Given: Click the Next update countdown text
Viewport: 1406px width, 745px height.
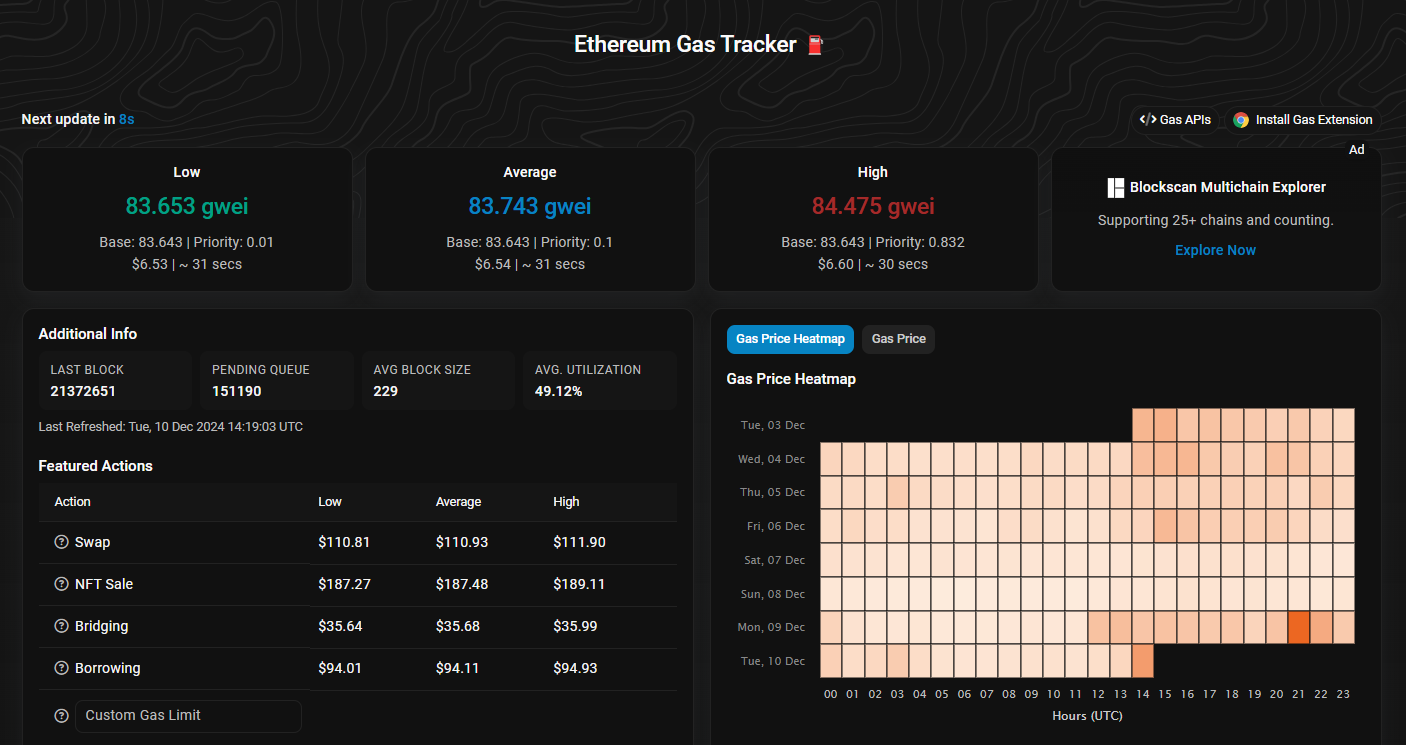Looking at the screenshot, I should coord(78,119).
